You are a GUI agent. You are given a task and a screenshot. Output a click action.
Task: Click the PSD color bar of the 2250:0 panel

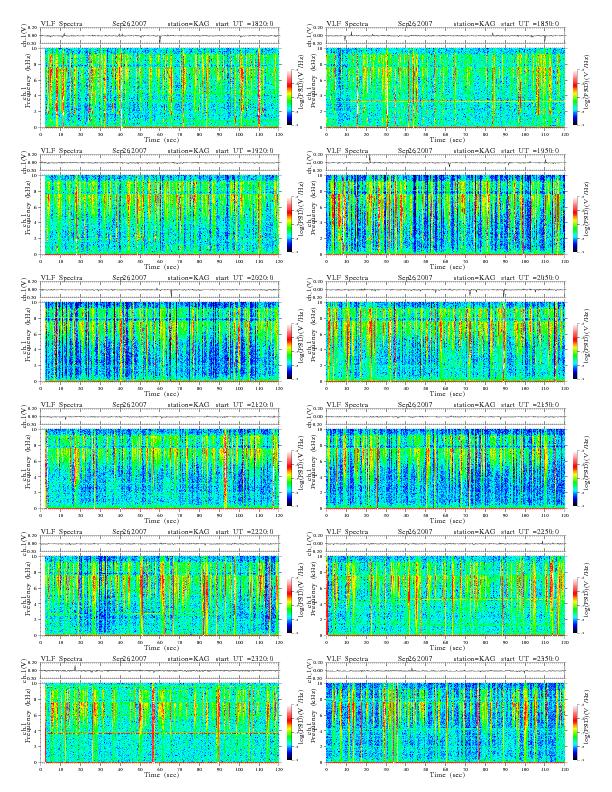(x=575, y=606)
